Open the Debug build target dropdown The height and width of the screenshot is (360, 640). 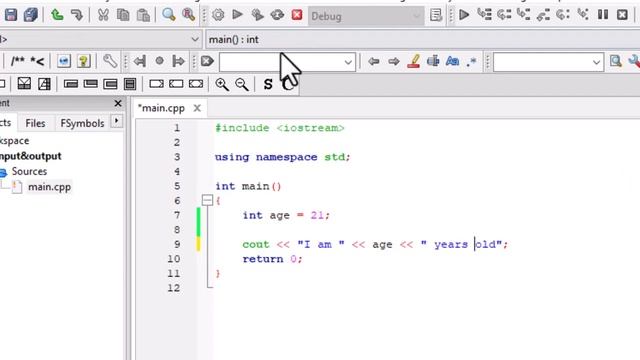pyautogui.click(x=366, y=16)
